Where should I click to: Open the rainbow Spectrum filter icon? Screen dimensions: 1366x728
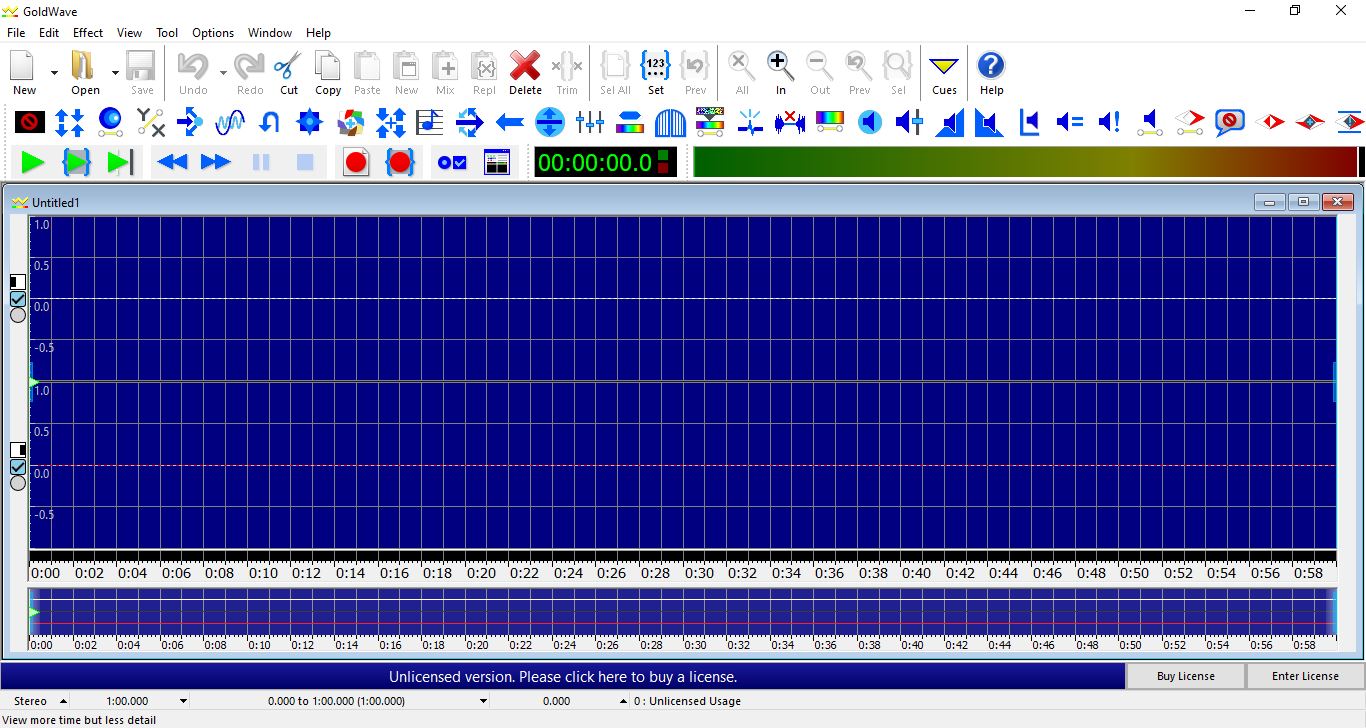click(830, 123)
